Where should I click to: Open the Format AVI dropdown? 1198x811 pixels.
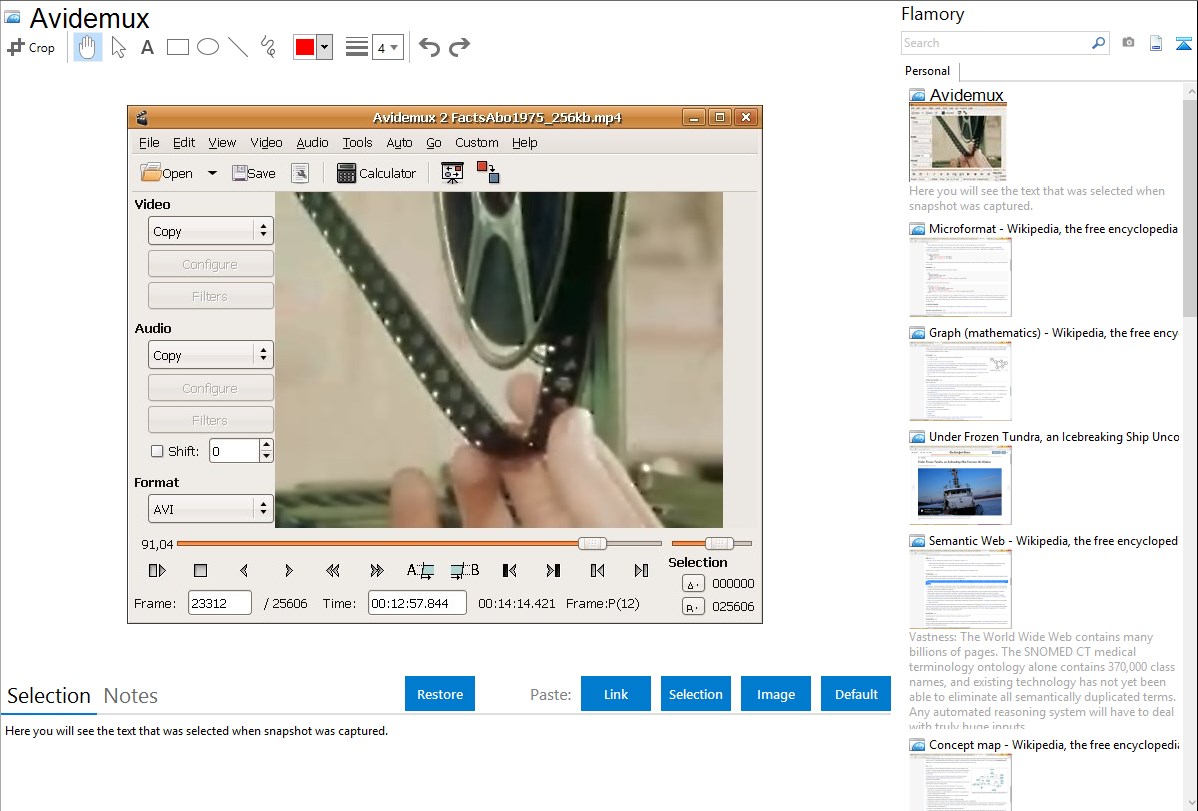(x=210, y=509)
